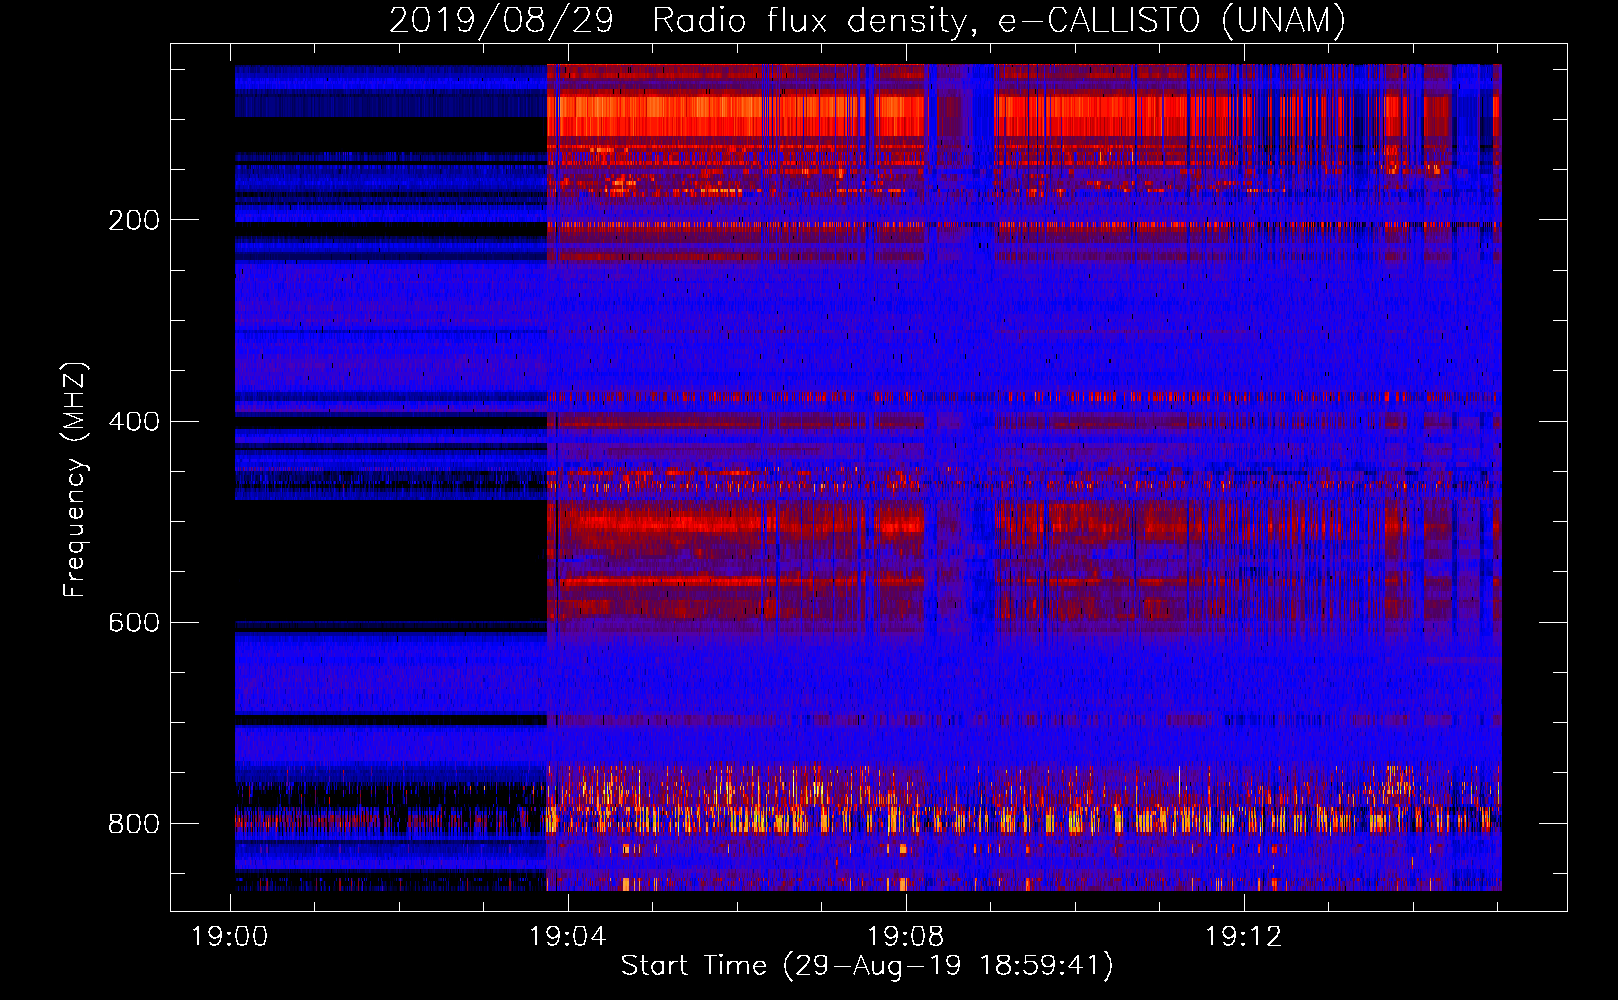Click the plot title '2019/08/29 Radio flux density, e-CALLISTO (UNAM)'

[867, 20]
